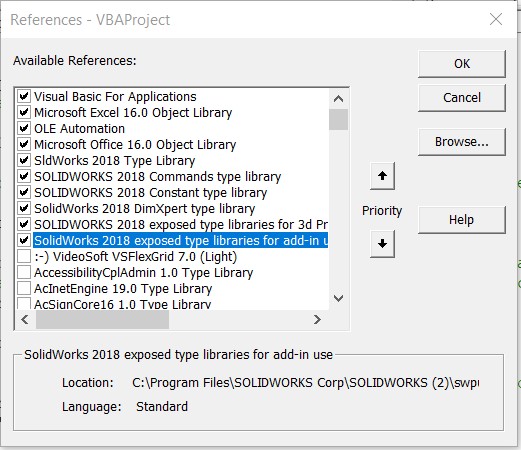The image size is (521, 450).
Task: Uncheck Visual Basic For Applications reference
Action: [x=24, y=96]
